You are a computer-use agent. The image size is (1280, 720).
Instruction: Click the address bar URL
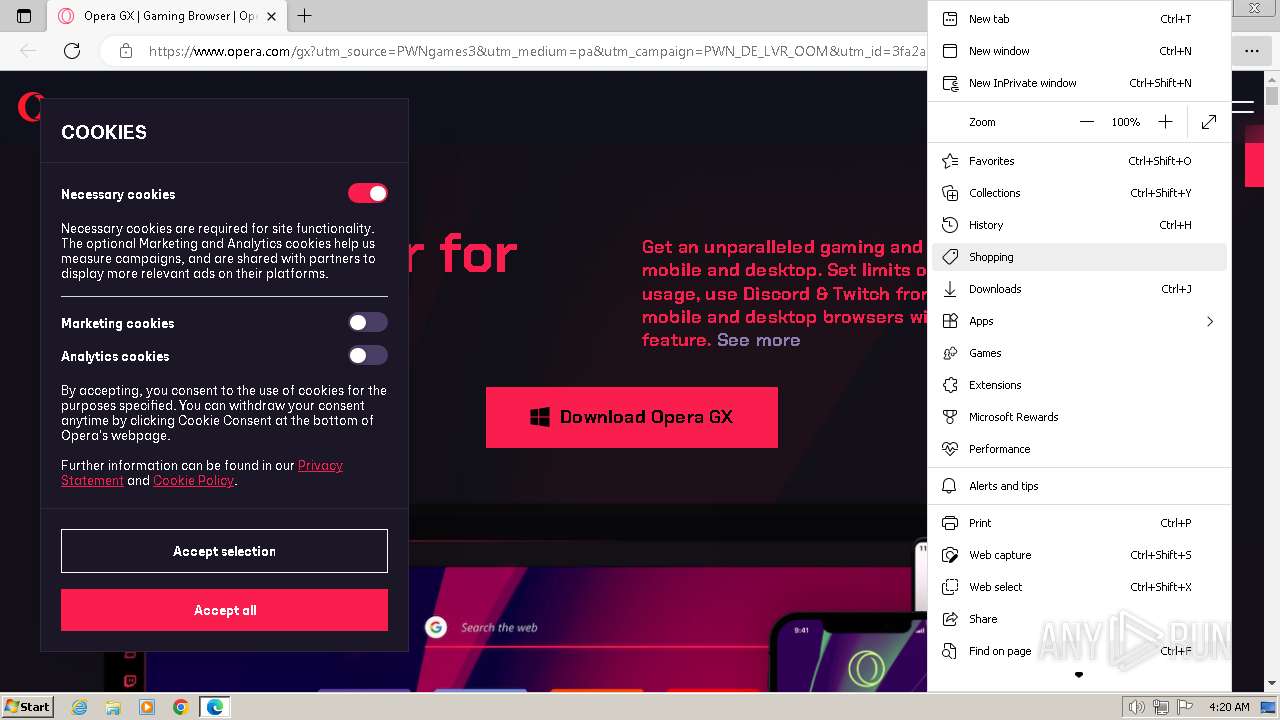pyautogui.click(x=538, y=51)
